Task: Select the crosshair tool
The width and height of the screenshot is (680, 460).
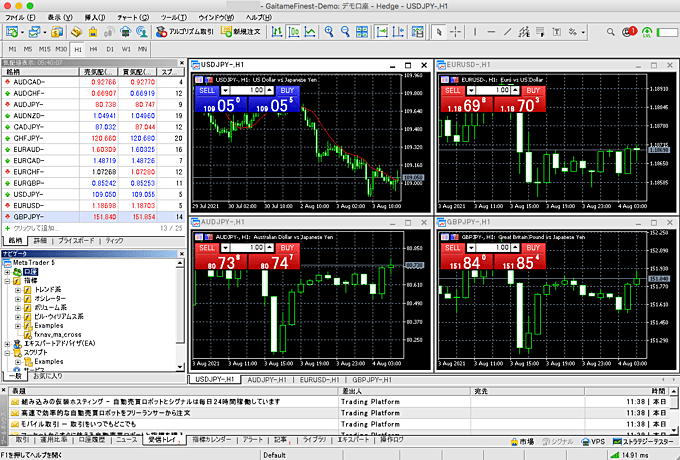Action: pyautogui.click(x=455, y=32)
